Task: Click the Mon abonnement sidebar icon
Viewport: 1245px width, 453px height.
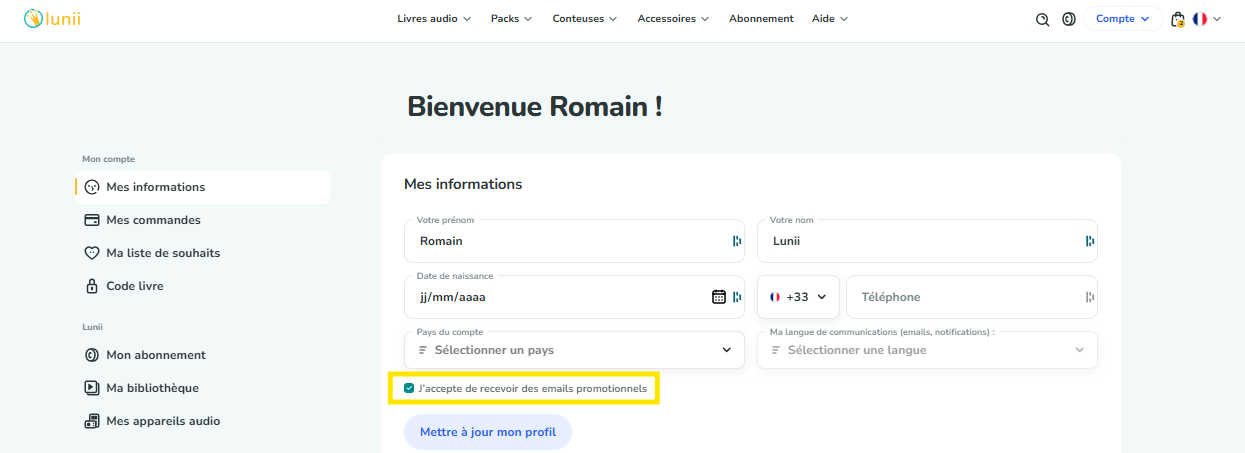Action: click(x=92, y=355)
